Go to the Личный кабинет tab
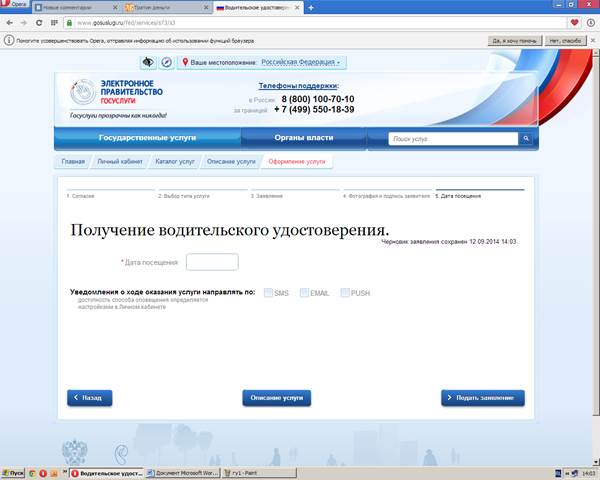The image size is (600, 480). [120, 162]
